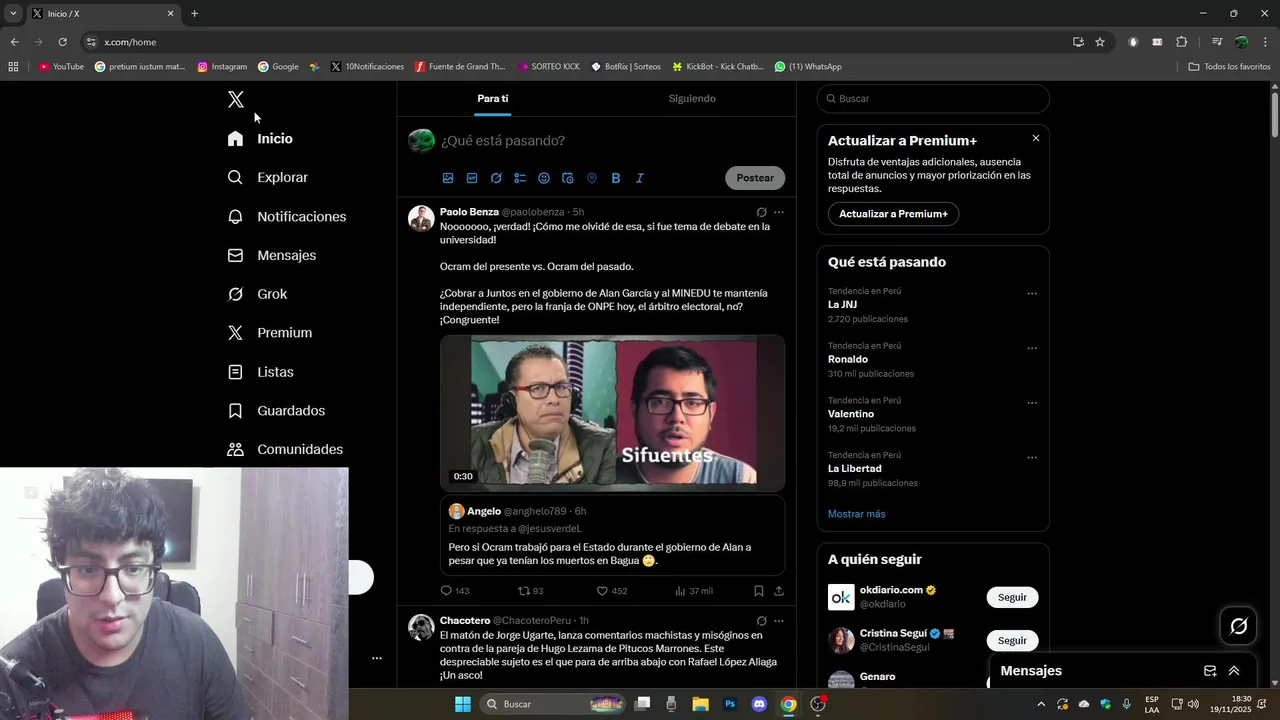Open Chrome extensions puzzle icon
The width and height of the screenshot is (1280, 720).
1182,42
